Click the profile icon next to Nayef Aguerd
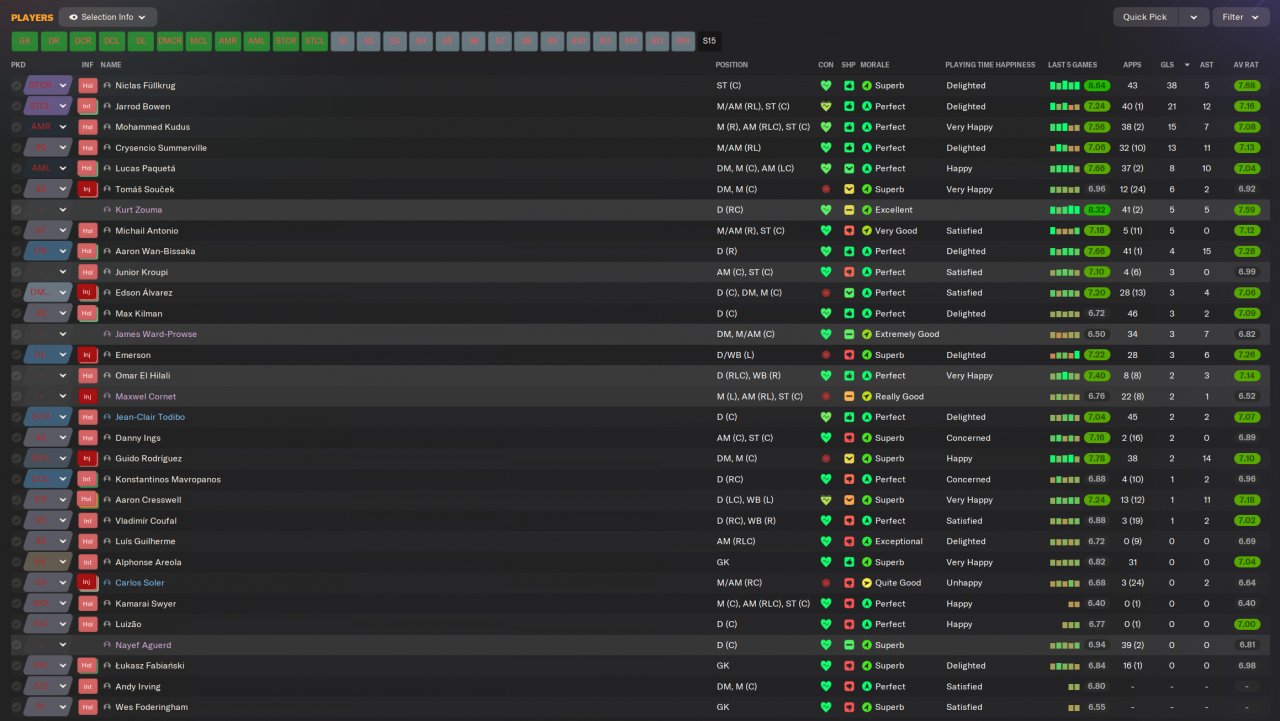The image size is (1280, 721). click(107, 645)
